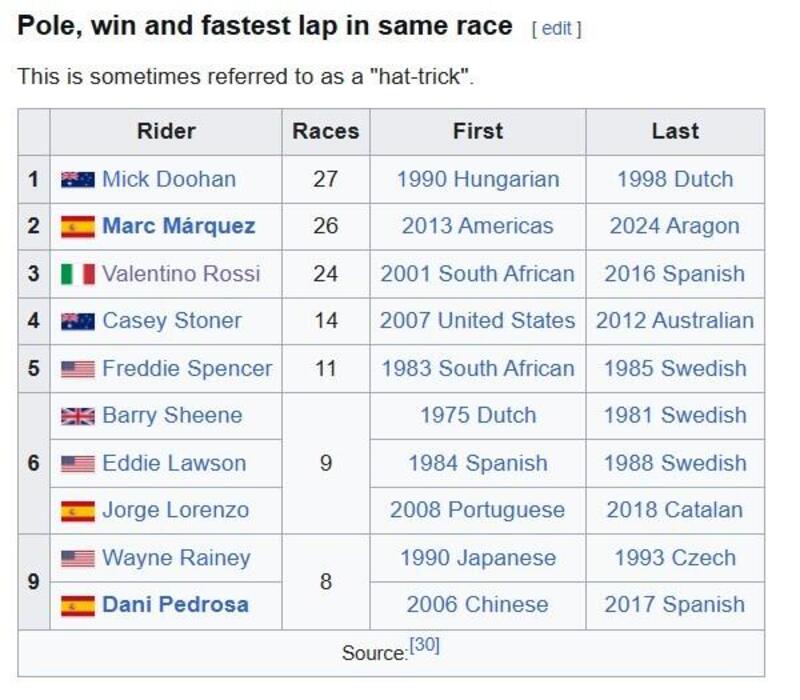Image resolution: width=800 pixels, height=700 pixels.
Task: Click the US flag beside Freddie Spencer
Action: (x=77, y=369)
